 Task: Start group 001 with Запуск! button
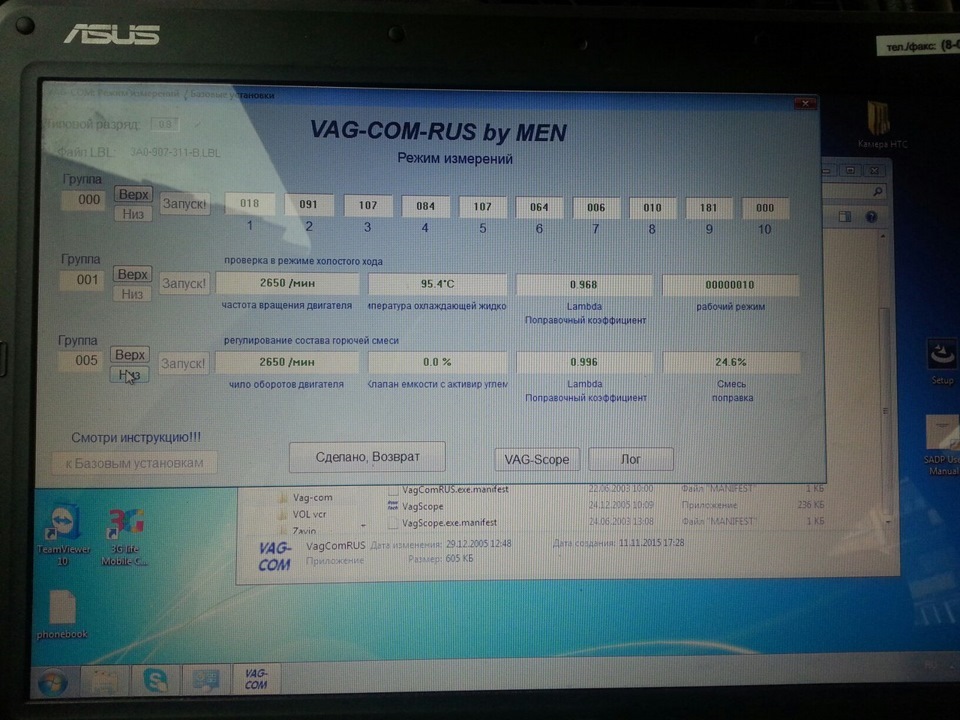point(184,283)
